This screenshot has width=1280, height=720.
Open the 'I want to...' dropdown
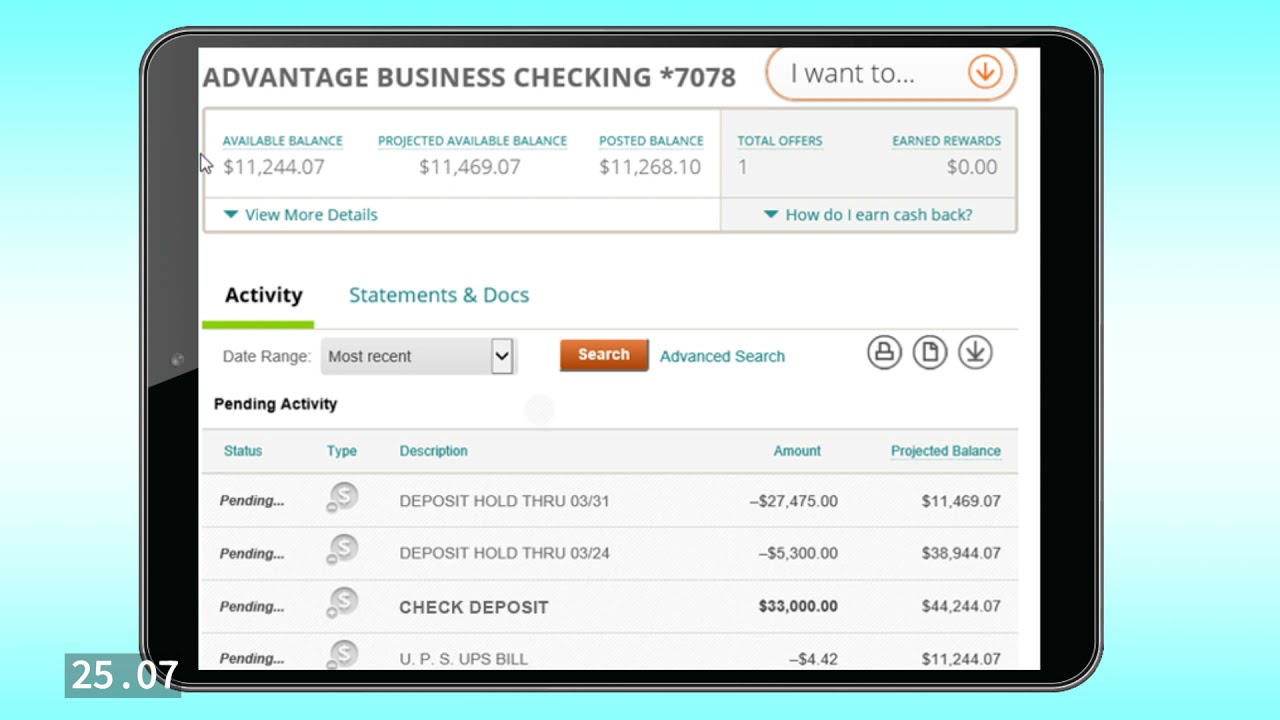click(x=891, y=73)
